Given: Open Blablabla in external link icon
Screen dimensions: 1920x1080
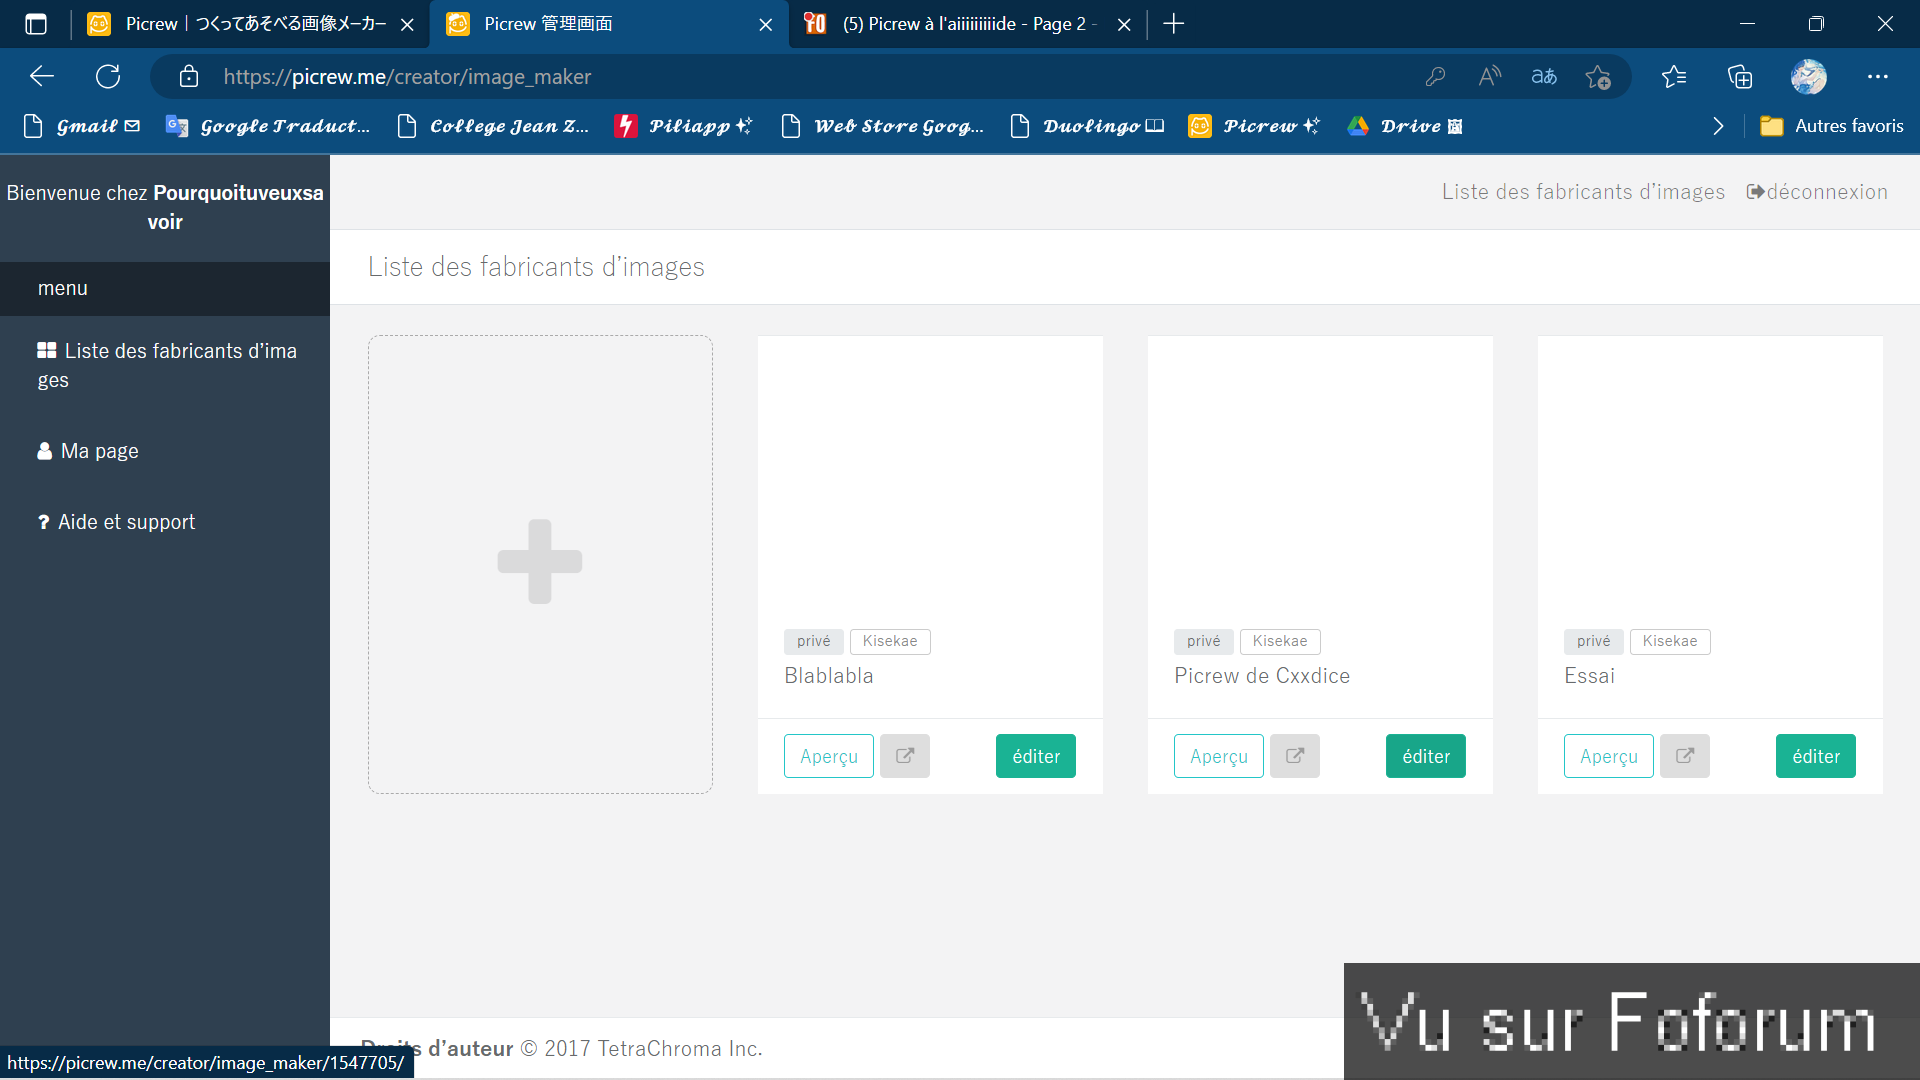Looking at the screenshot, I should coord(905,756).
